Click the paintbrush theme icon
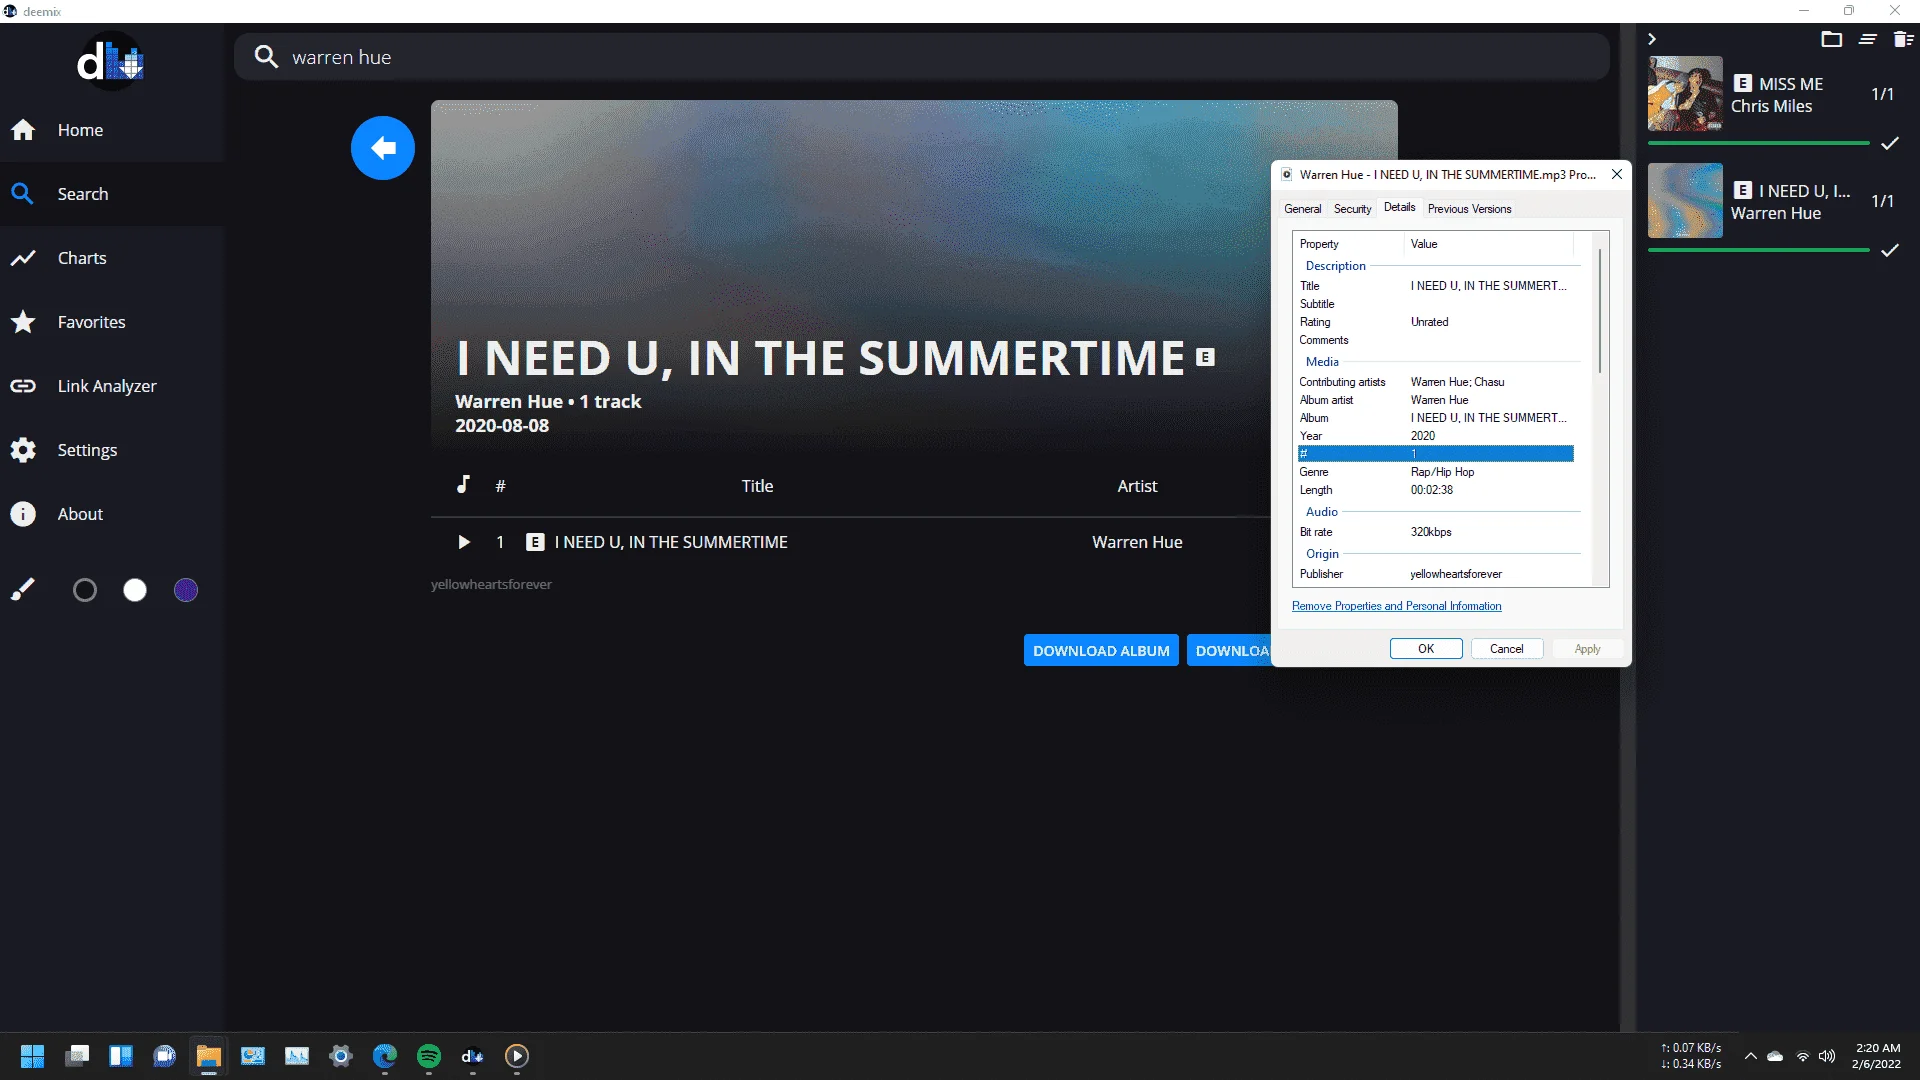The image size is (1920, 1080). pos(22,590)
